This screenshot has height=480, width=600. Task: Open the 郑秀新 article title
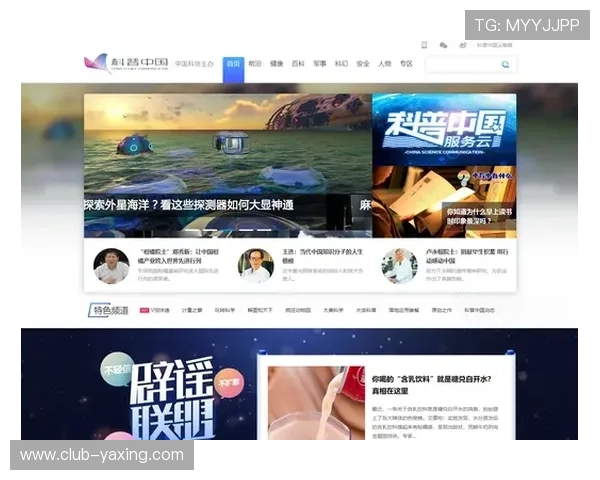178,256
